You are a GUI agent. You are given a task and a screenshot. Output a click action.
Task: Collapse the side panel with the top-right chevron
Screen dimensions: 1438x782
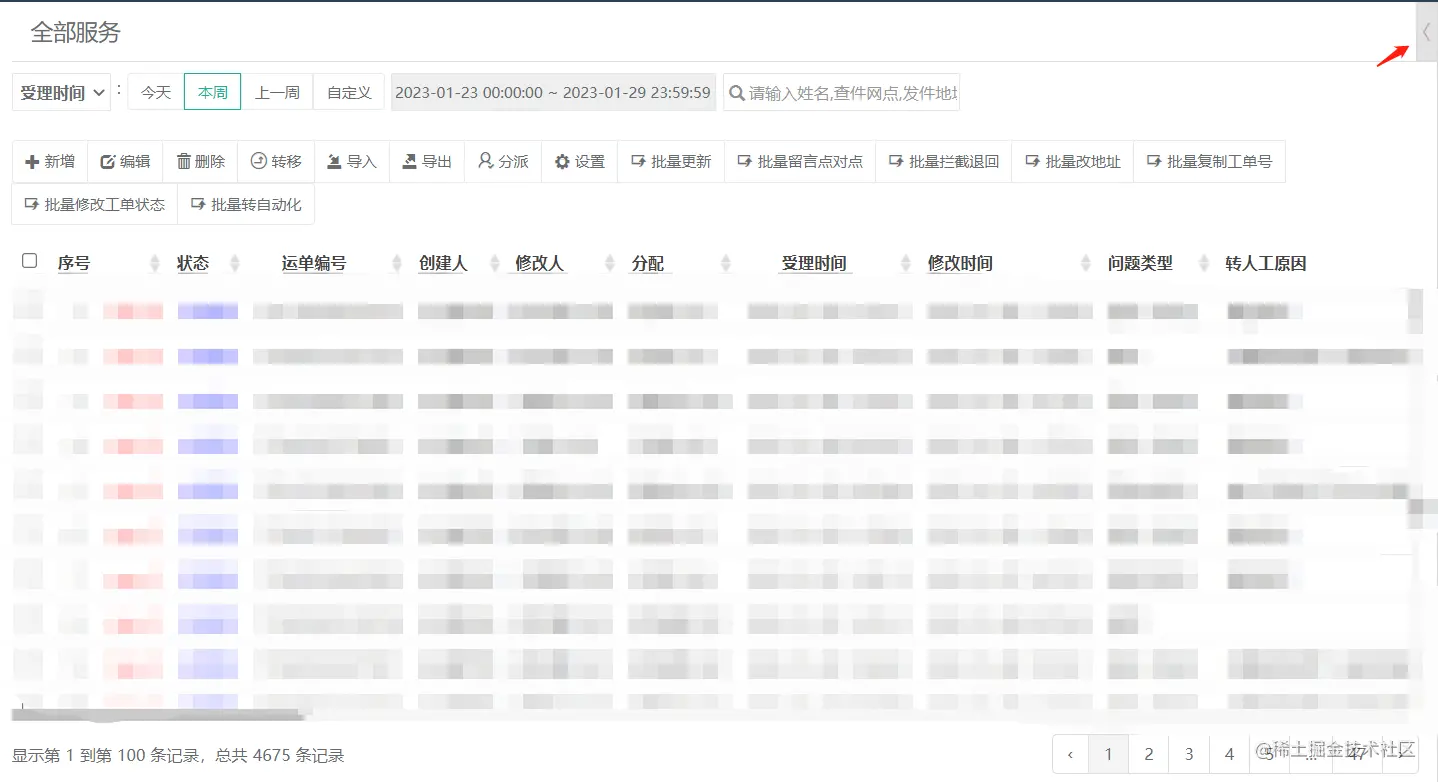1427,32
